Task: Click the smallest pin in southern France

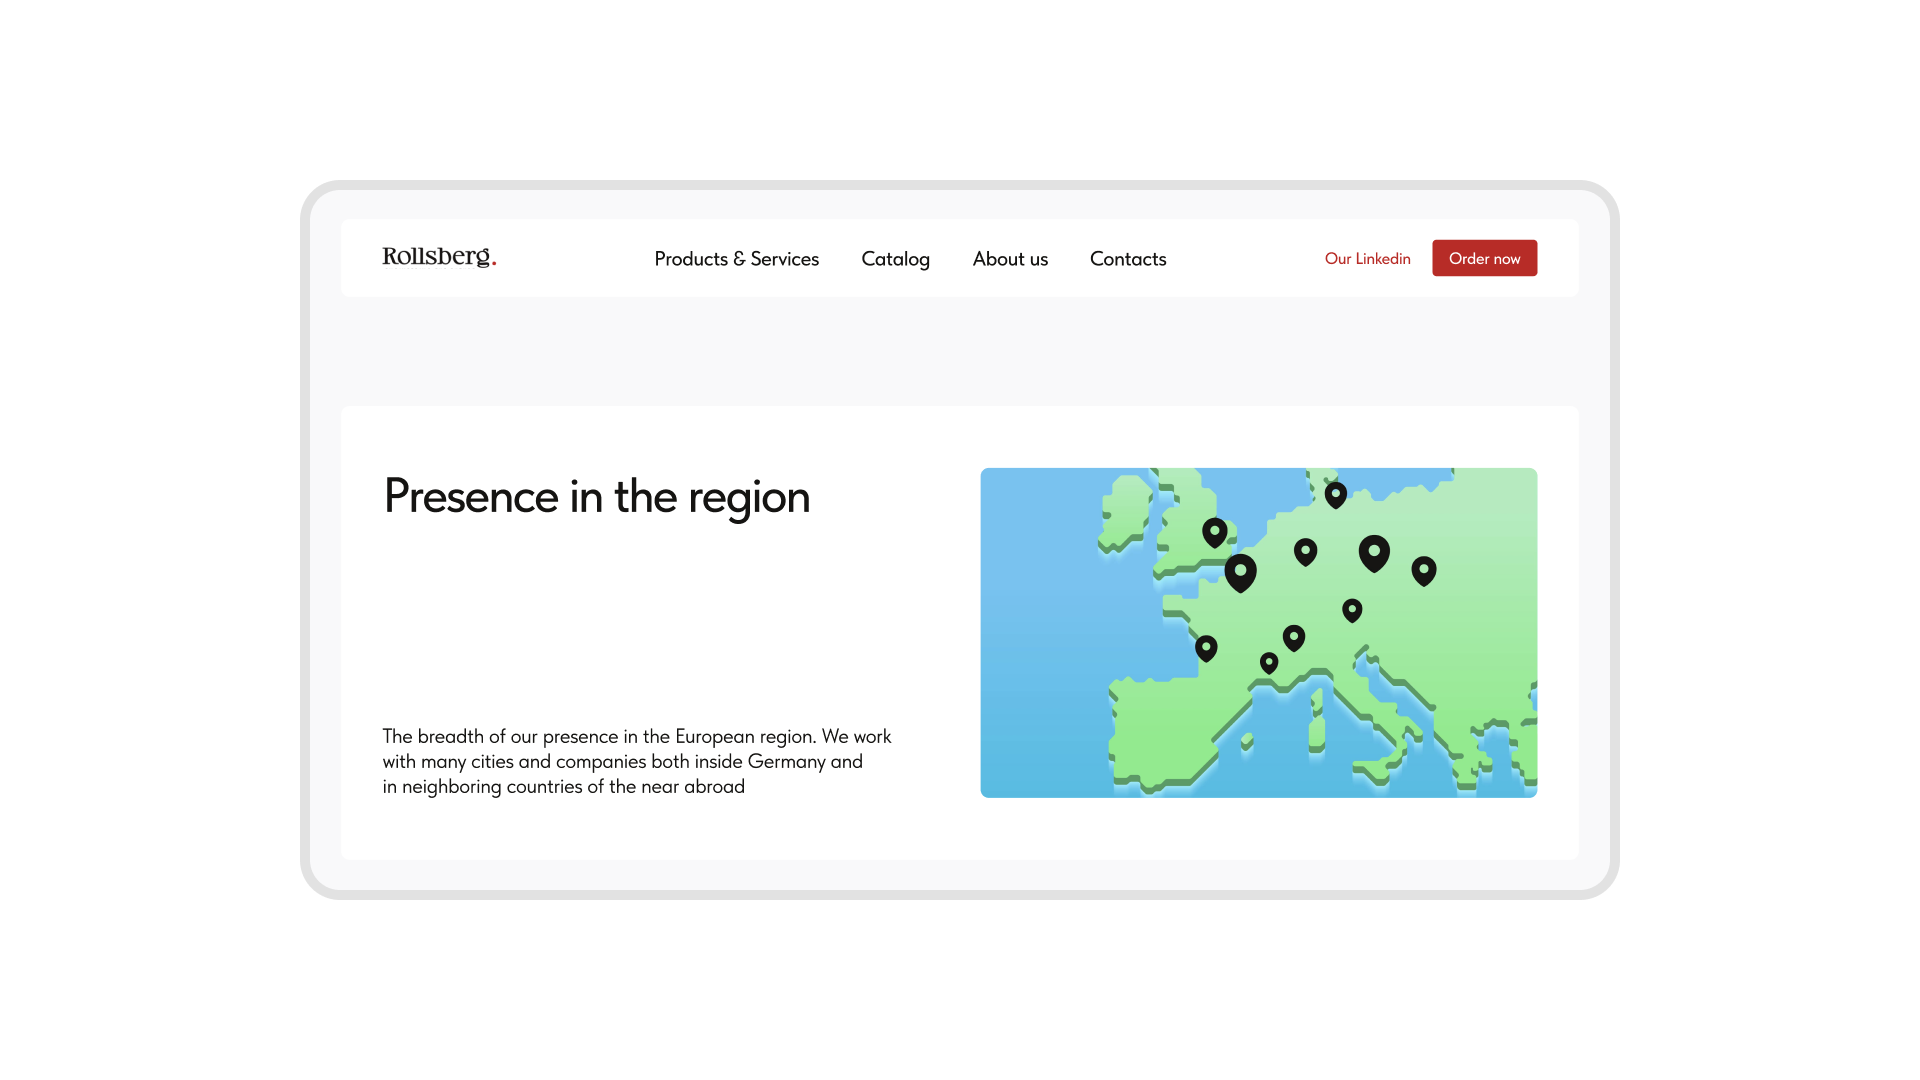Action: click(1269, 662)
